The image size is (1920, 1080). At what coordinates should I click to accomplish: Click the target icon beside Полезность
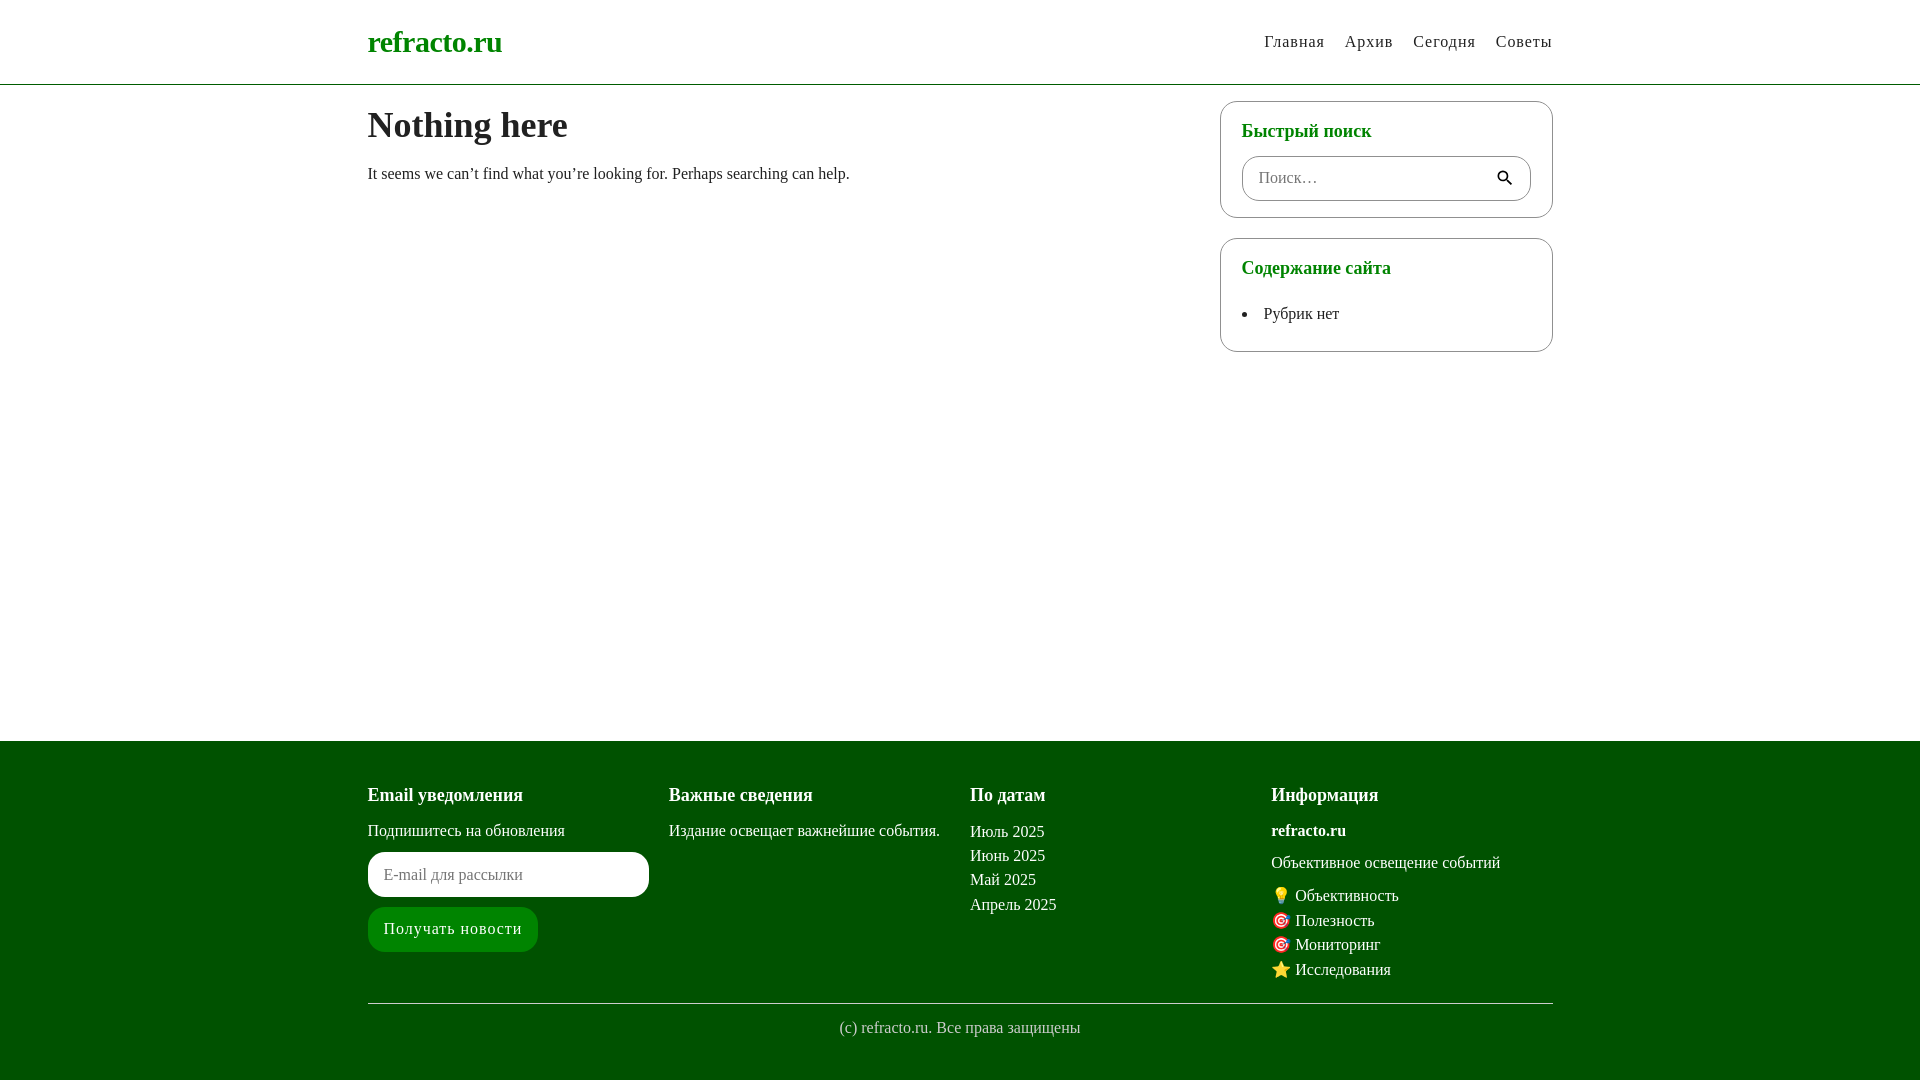[1281, 920]
